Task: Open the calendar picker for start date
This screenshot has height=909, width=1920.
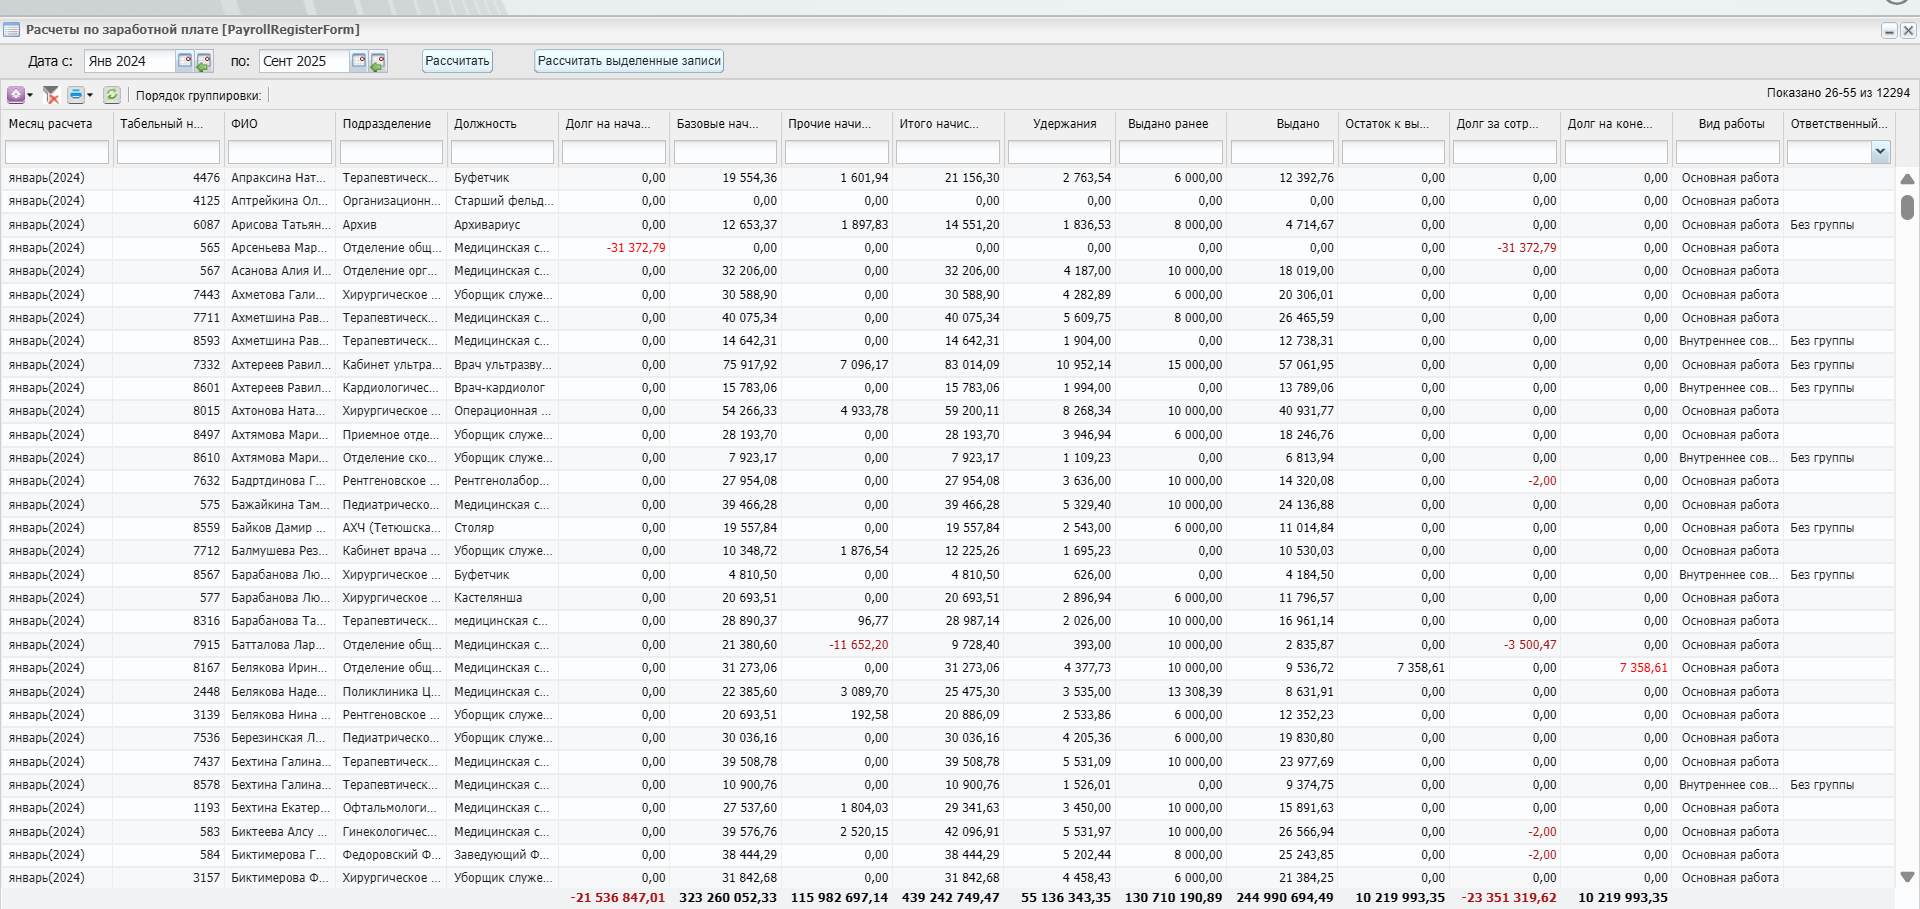Action: coord(185,62)
